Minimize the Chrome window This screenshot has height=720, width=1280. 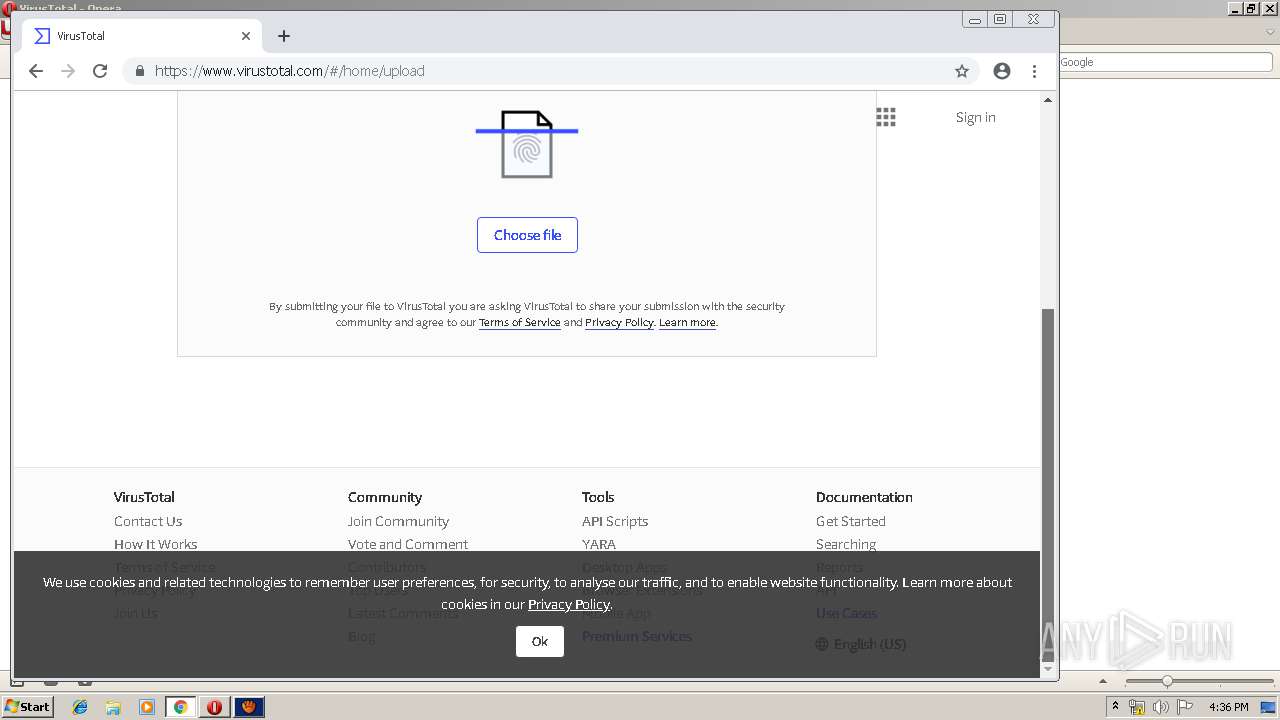click(975, 19)
